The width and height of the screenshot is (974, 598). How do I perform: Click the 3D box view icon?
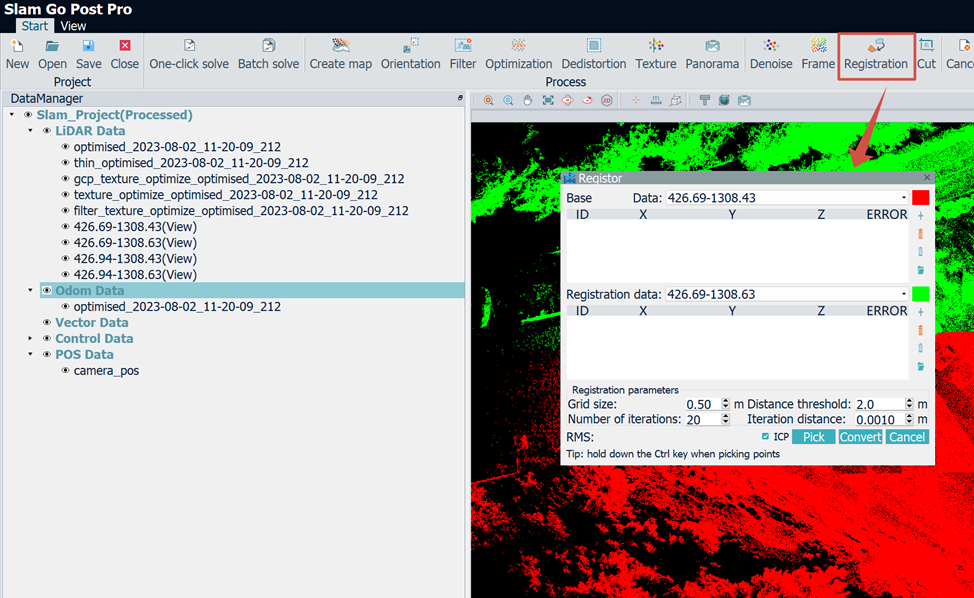click(x=676, y=101)
